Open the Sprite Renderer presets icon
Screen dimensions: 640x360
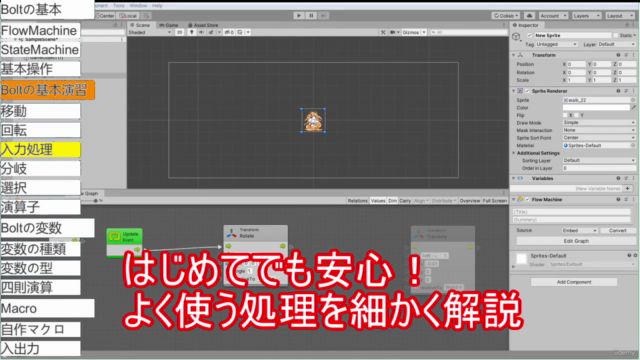coord(626,91)
